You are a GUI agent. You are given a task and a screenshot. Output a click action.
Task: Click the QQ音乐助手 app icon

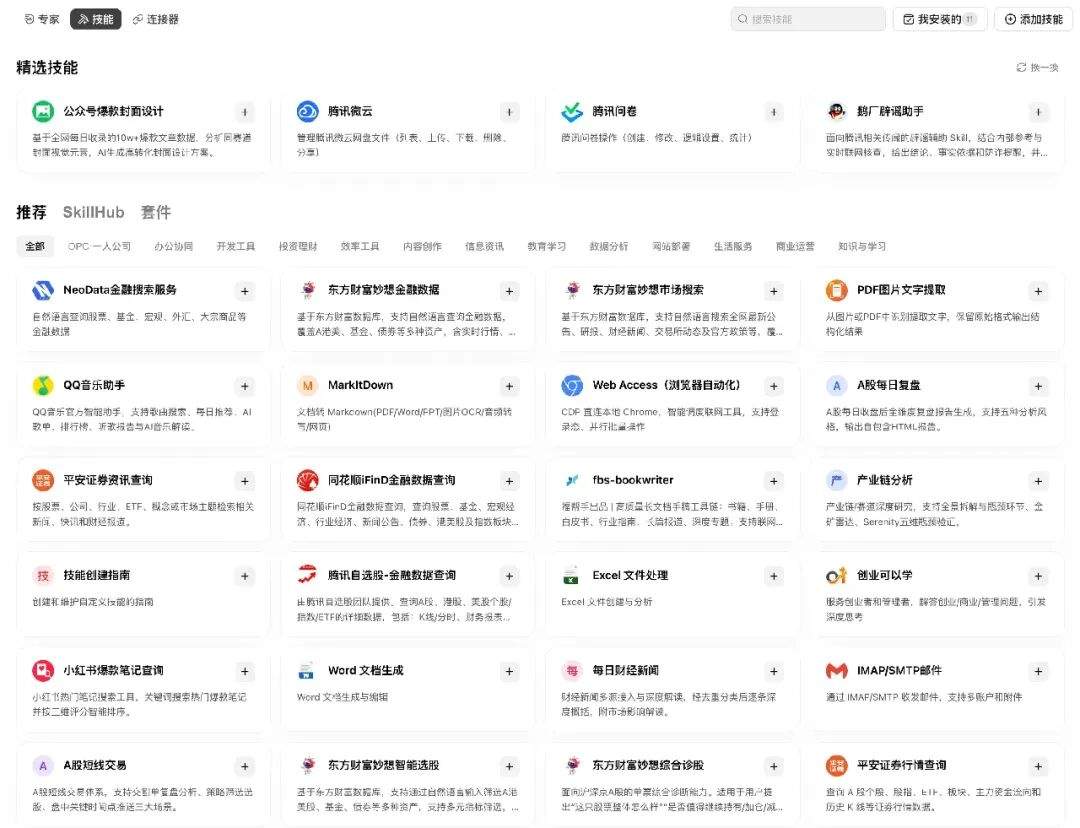tap(43, 386)
